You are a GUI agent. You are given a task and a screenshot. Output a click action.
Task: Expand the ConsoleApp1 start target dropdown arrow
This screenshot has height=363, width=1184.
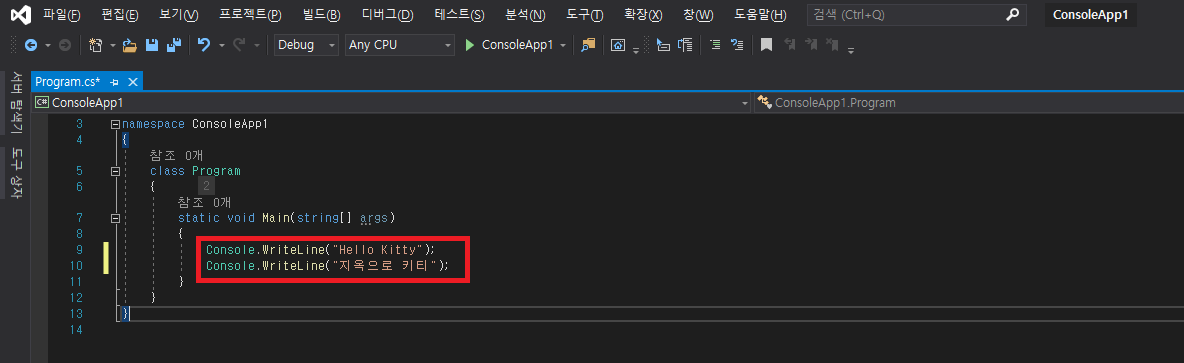pyautogui.click(x=563, y=45)
